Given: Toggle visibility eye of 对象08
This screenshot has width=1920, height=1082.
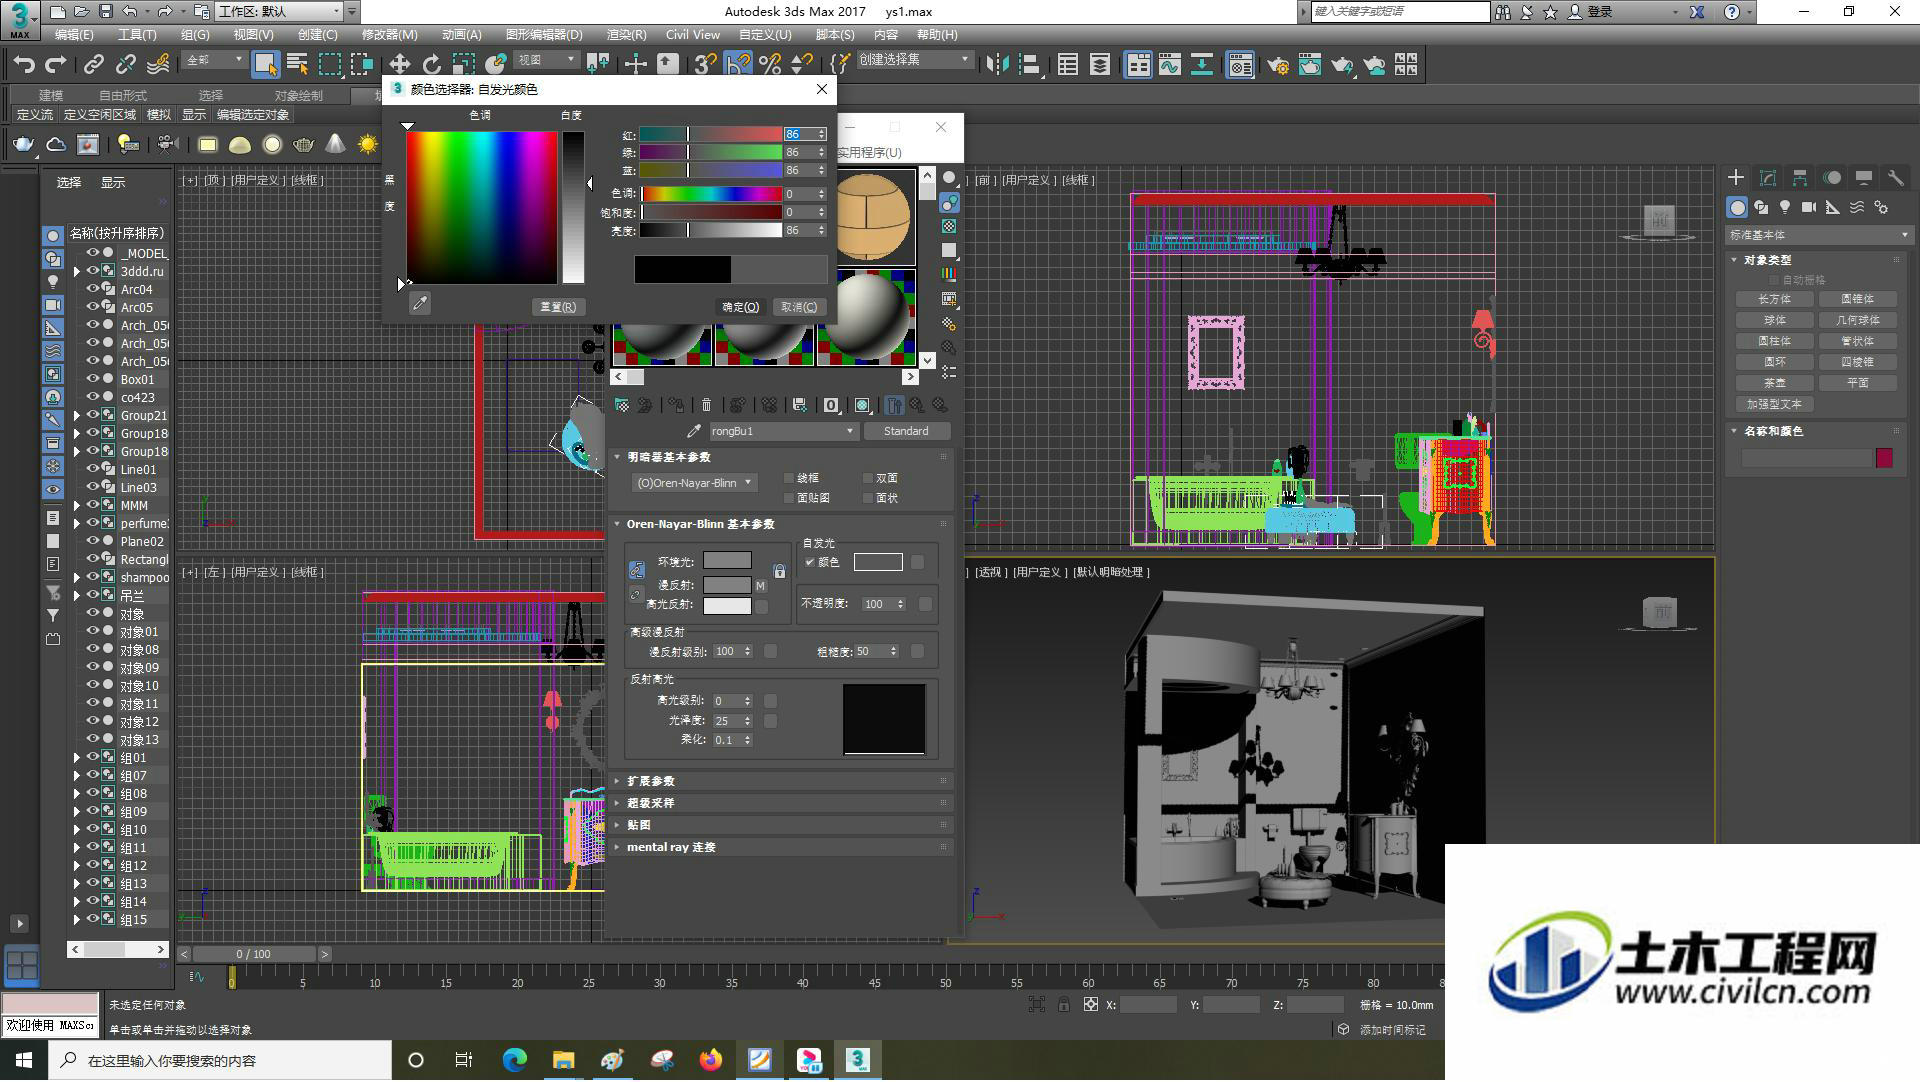Looking at the screenshot, I should 93,649.
